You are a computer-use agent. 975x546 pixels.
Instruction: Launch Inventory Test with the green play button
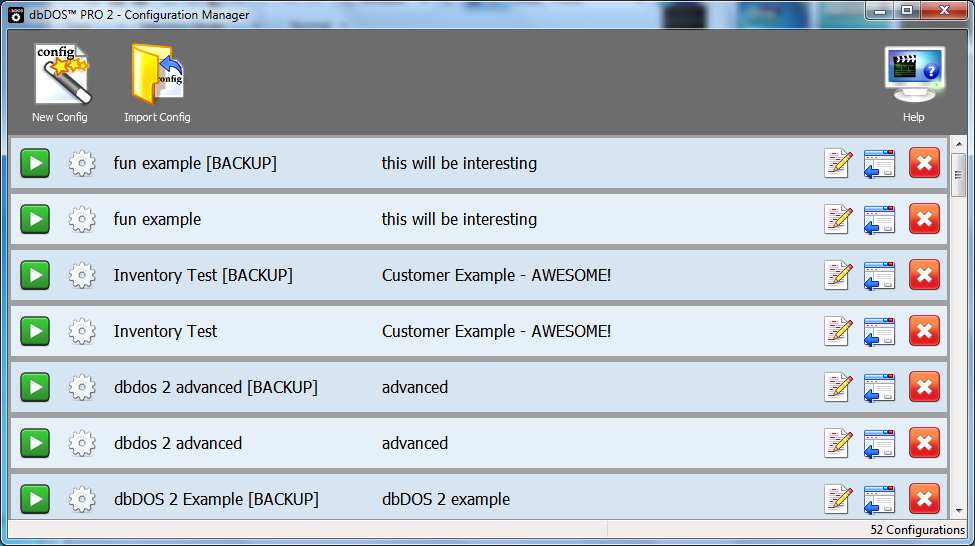[35, 331]
